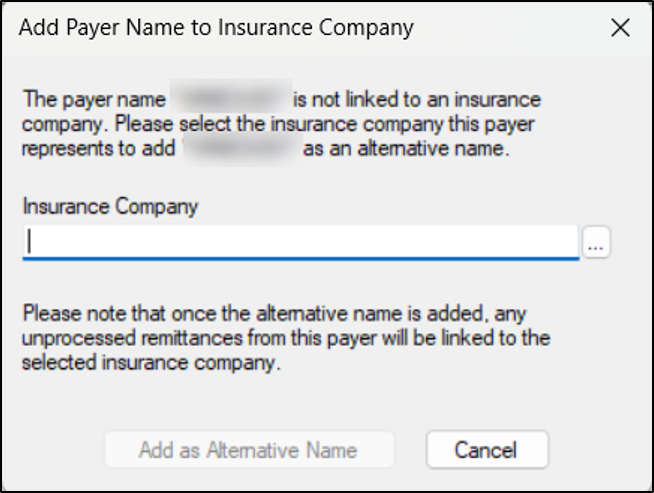This screenshot has width=654, height=493.
Task: Click Add as Alternative Name button
Action: pyautogui.click(x=249, y=450)
